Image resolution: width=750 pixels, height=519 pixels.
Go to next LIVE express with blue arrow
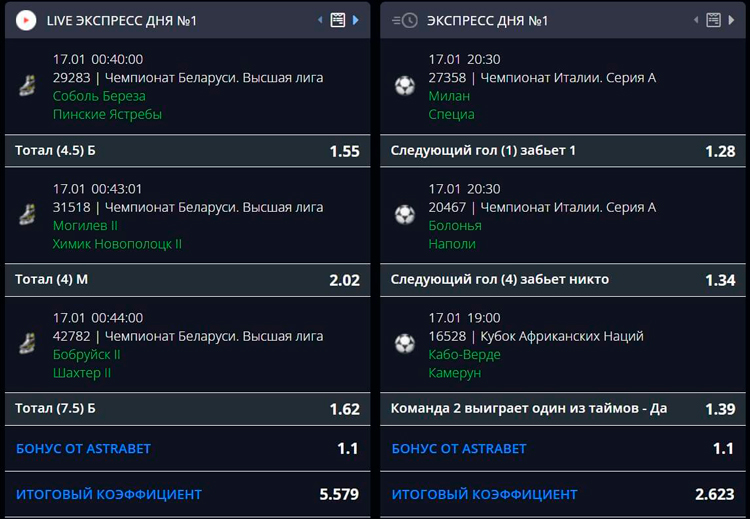(x=355, y=20)
